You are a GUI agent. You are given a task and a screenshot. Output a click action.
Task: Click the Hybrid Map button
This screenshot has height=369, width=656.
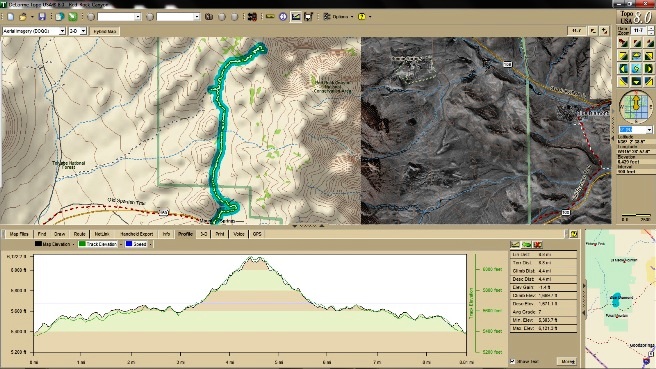pos(105,31)
